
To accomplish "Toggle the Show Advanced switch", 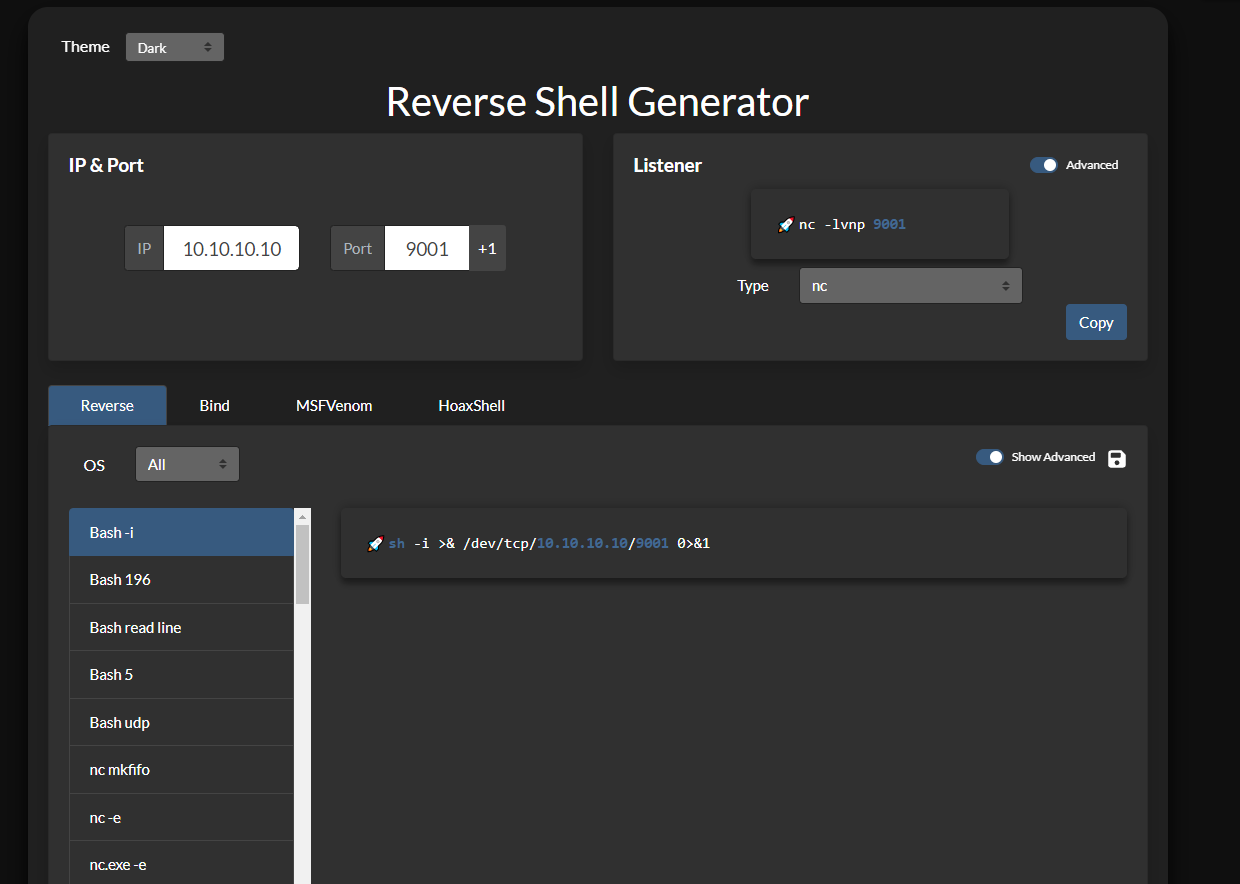I will (990, 457).
